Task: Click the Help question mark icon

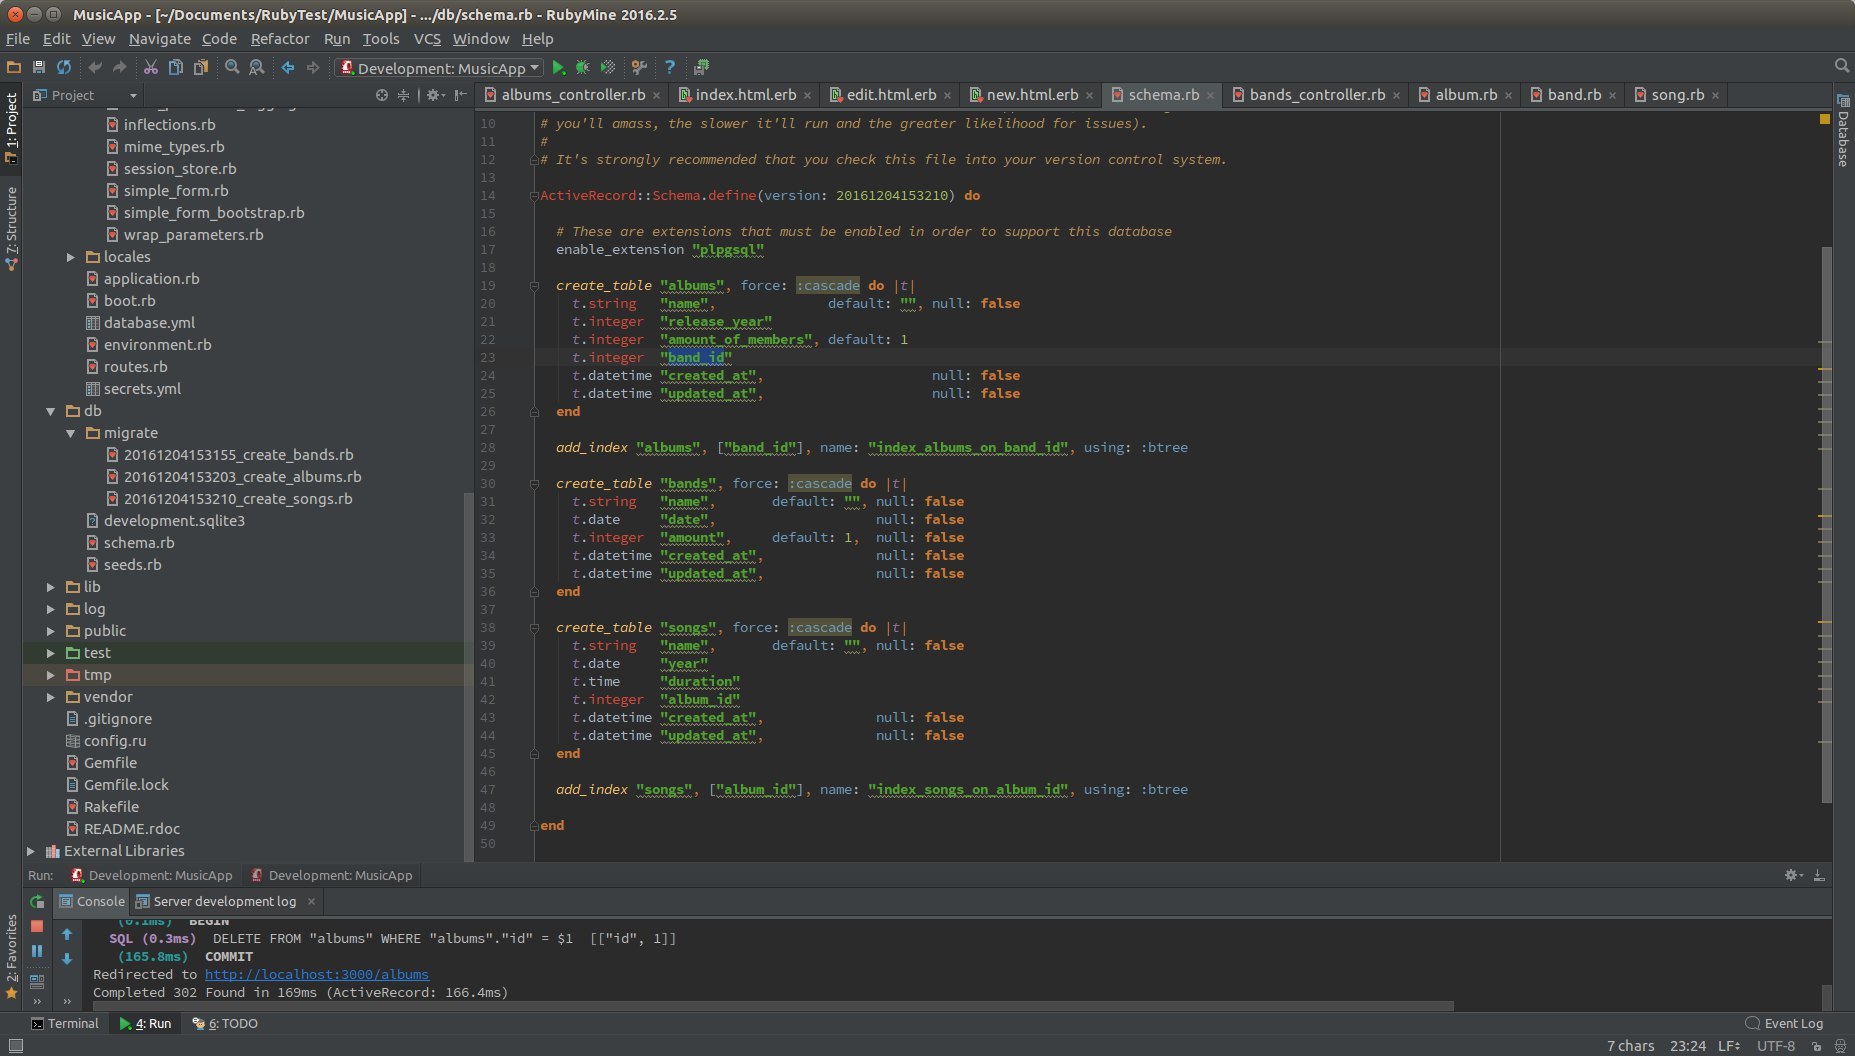Action: (x=670, y=67)
